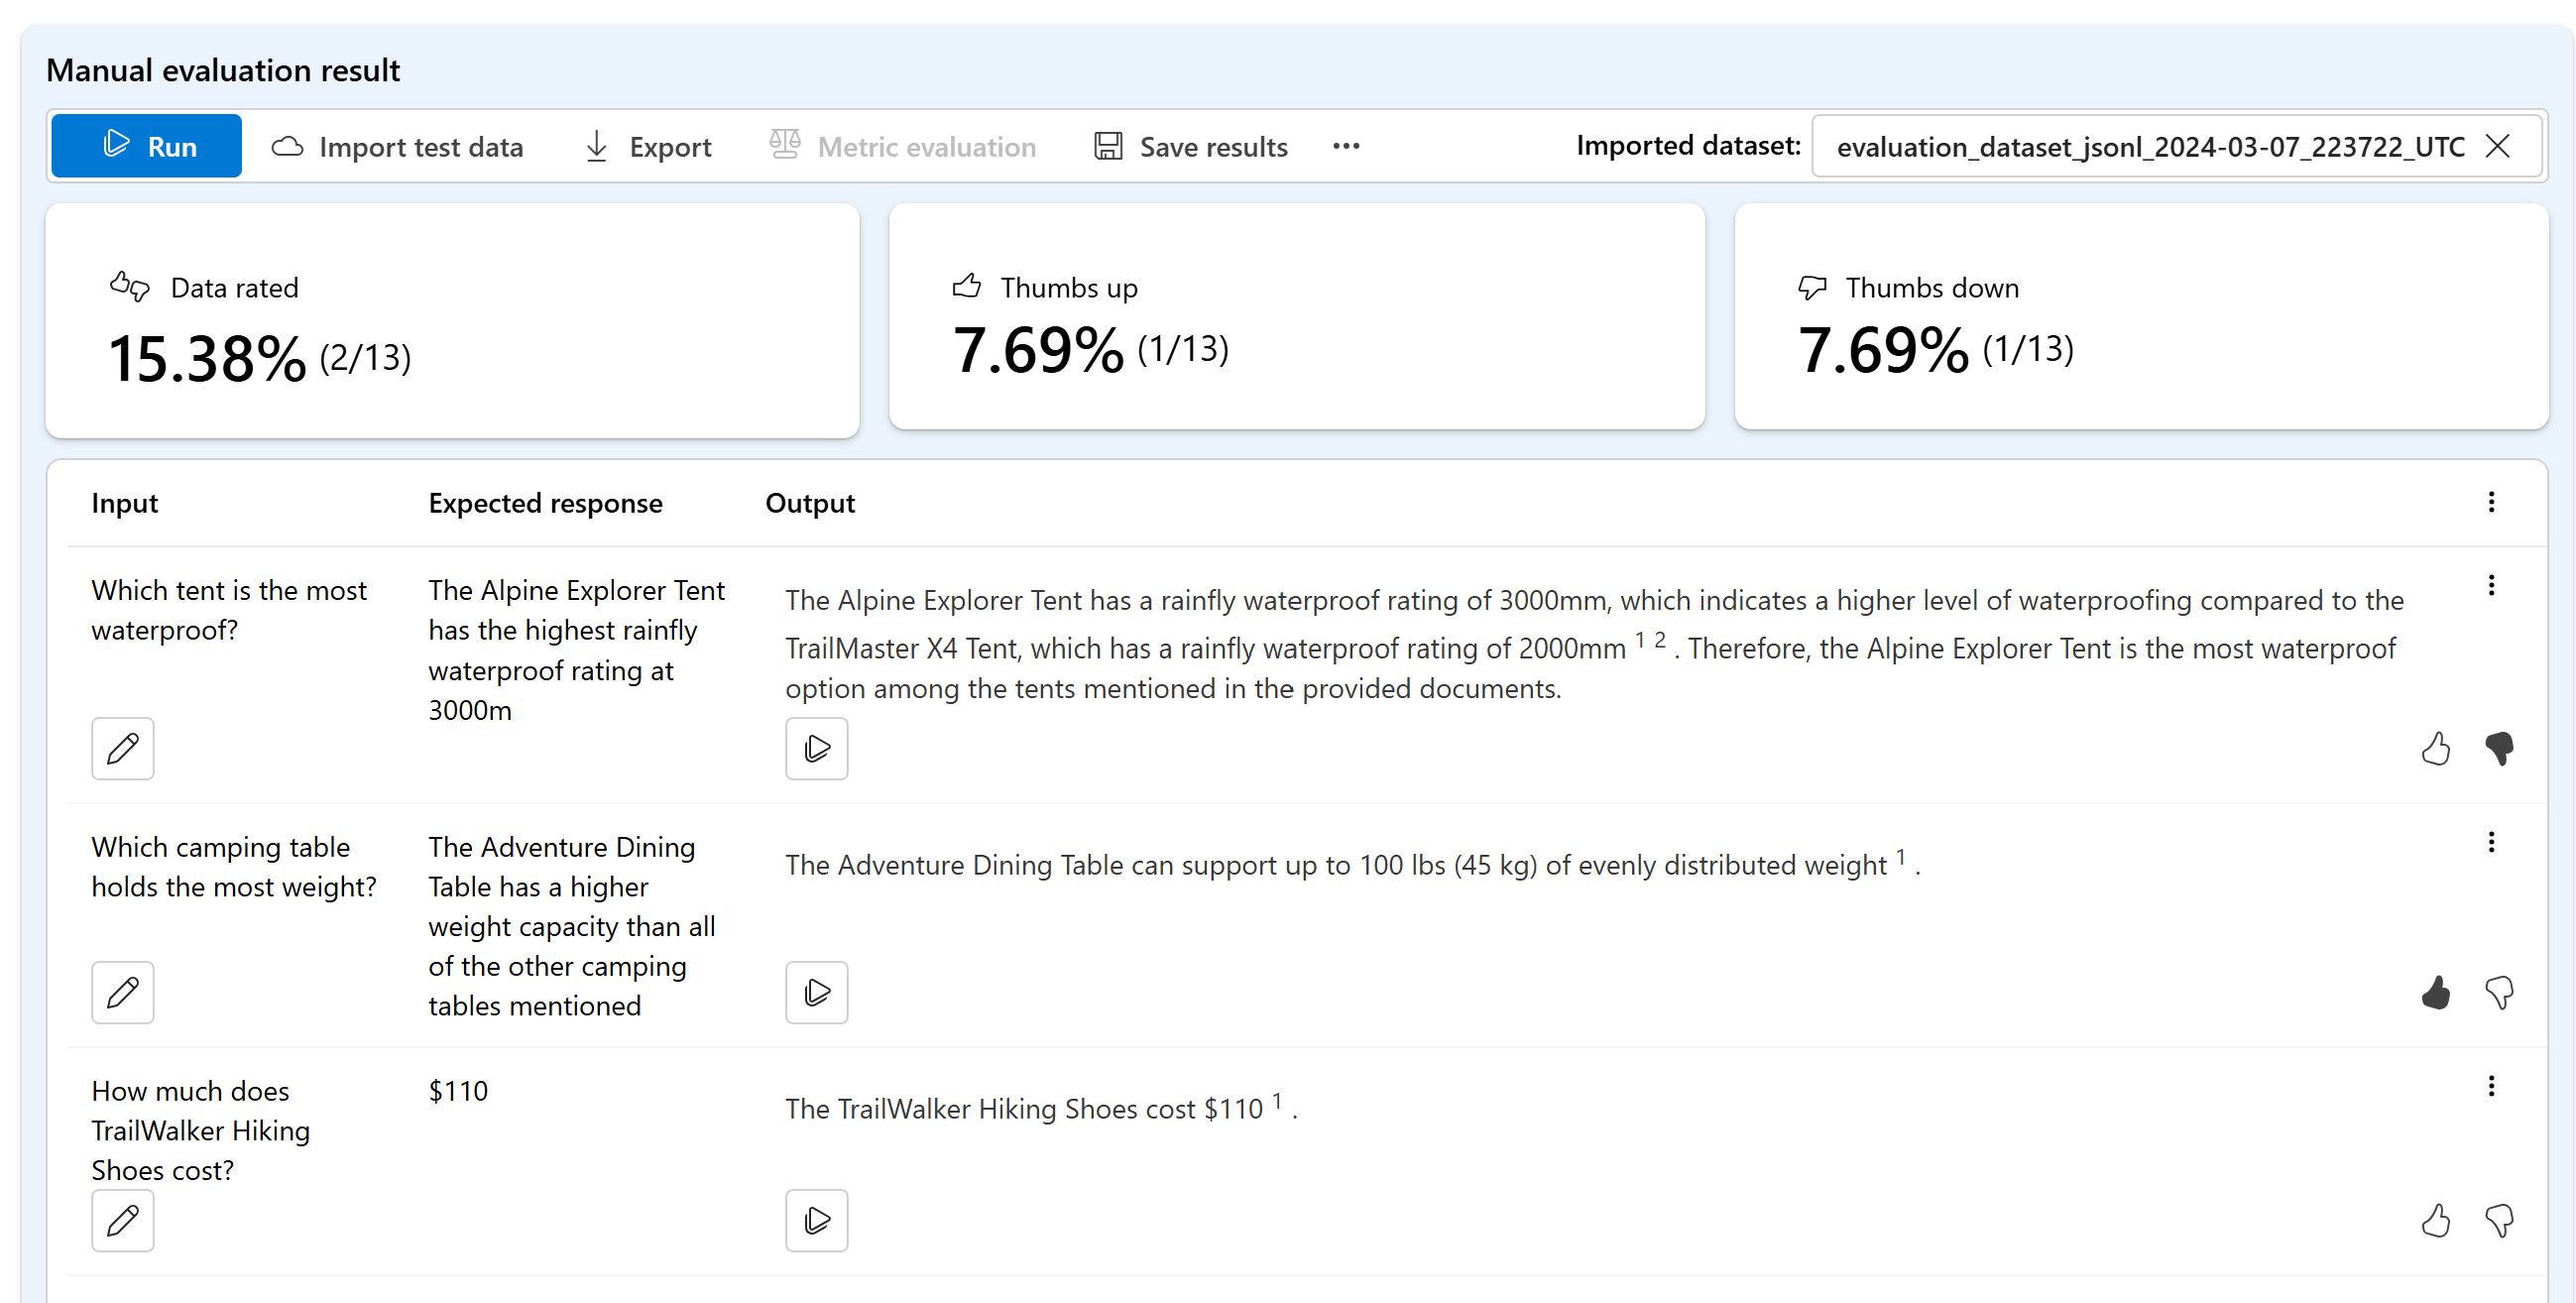
Task: Remove the imported dataset with X
Action: 2497,146
